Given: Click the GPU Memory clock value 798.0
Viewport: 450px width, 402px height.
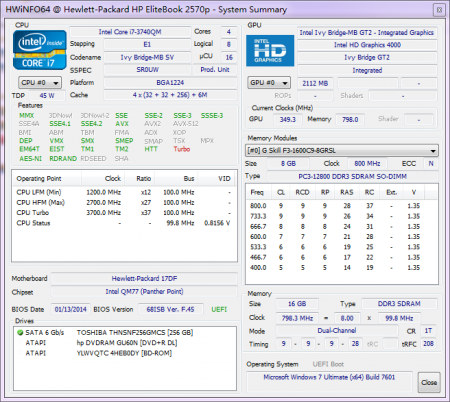Looking at the screenshot, I should pos(350,119).
